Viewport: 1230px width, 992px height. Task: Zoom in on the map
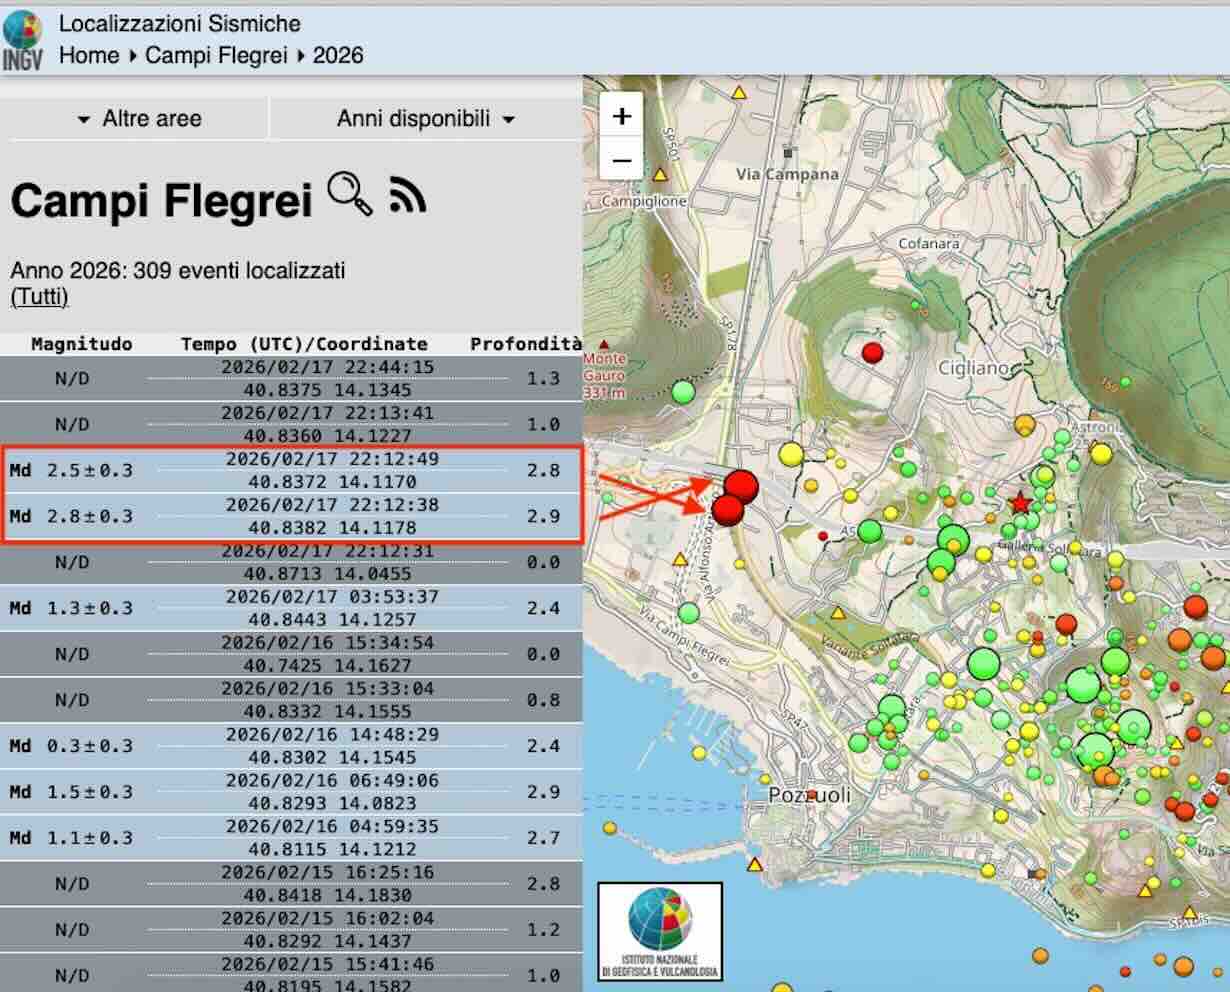coord(622,116)
